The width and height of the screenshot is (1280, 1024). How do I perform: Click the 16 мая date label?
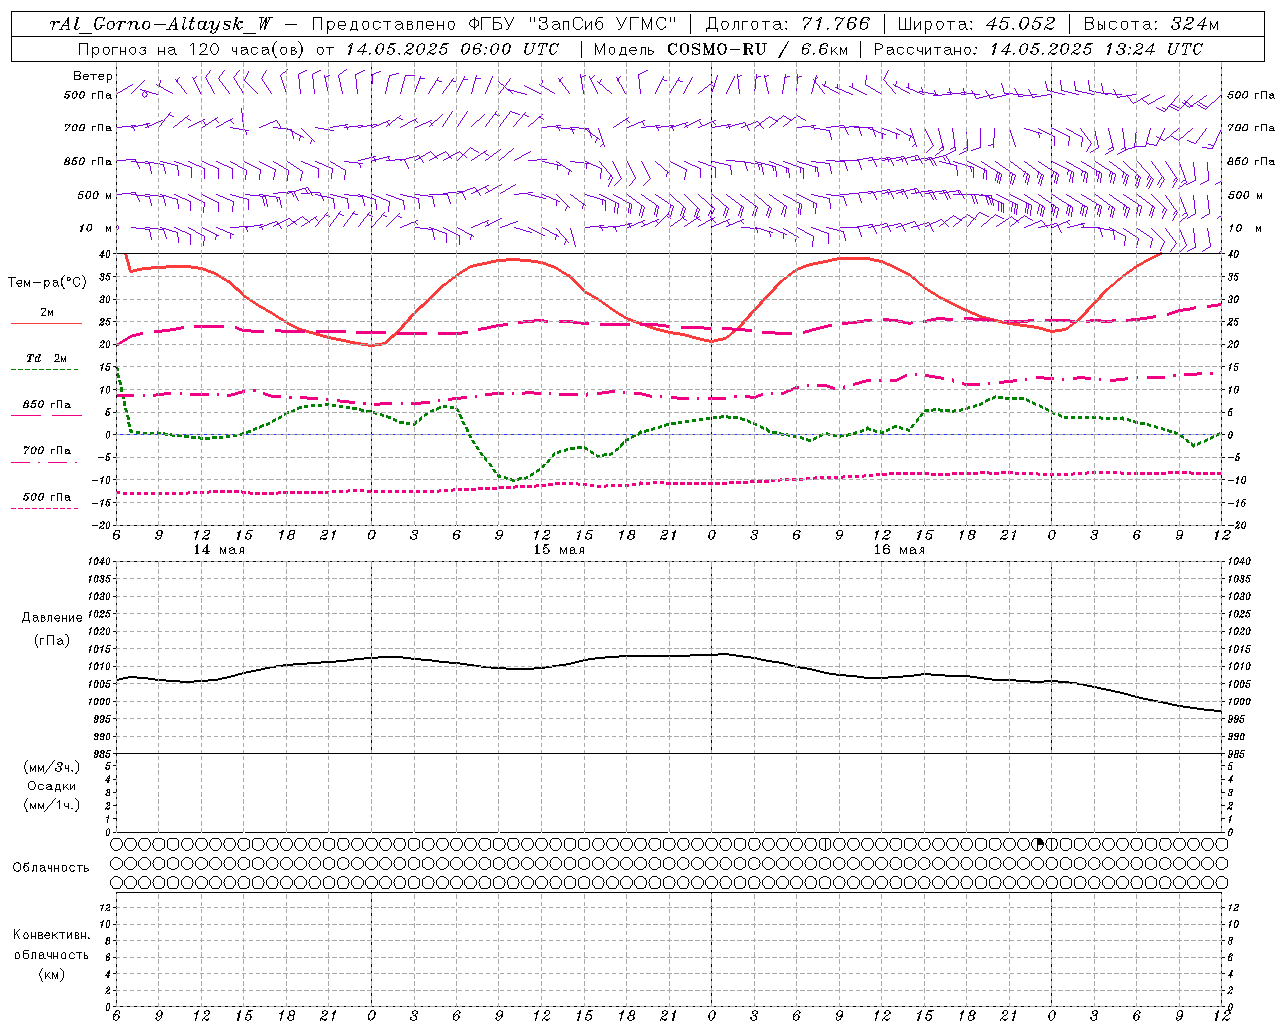899,550
